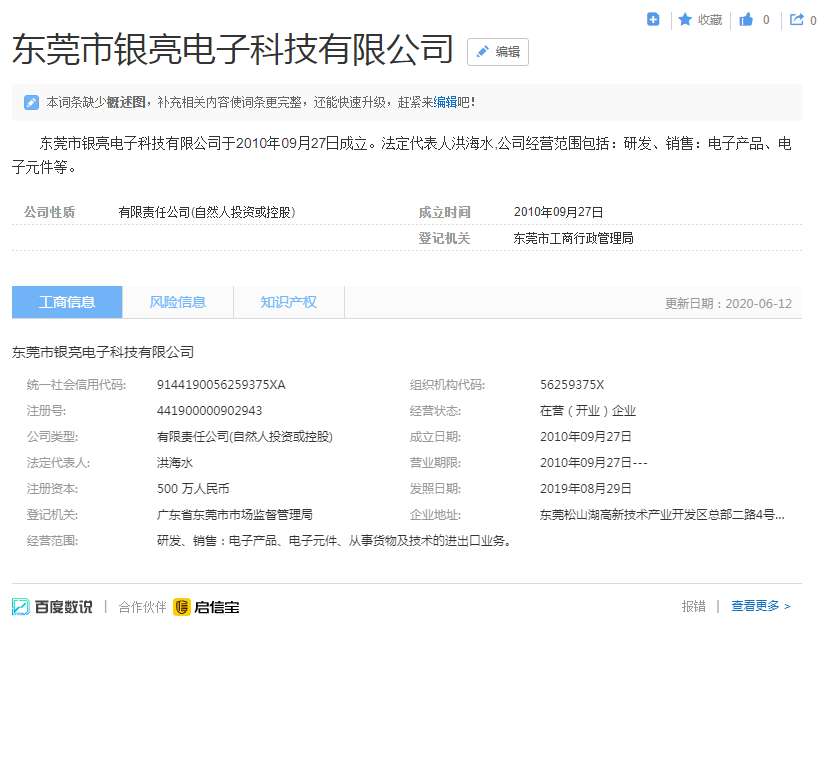Click the pencil icon in notice bar
Image resolution: width=818 pixels, height=769 pixels.
31,102
